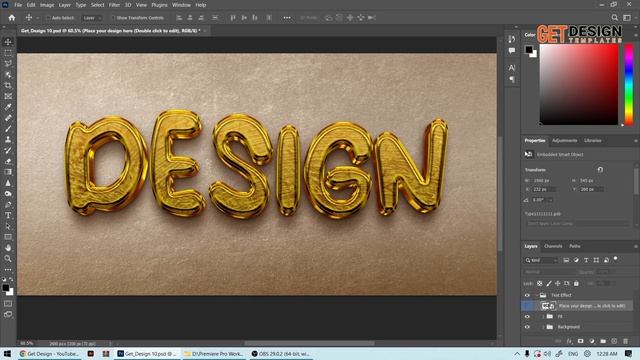This screenshot has height=360, width=640.
Task: Select the Eraser tool
Action: tap(8, 161)
